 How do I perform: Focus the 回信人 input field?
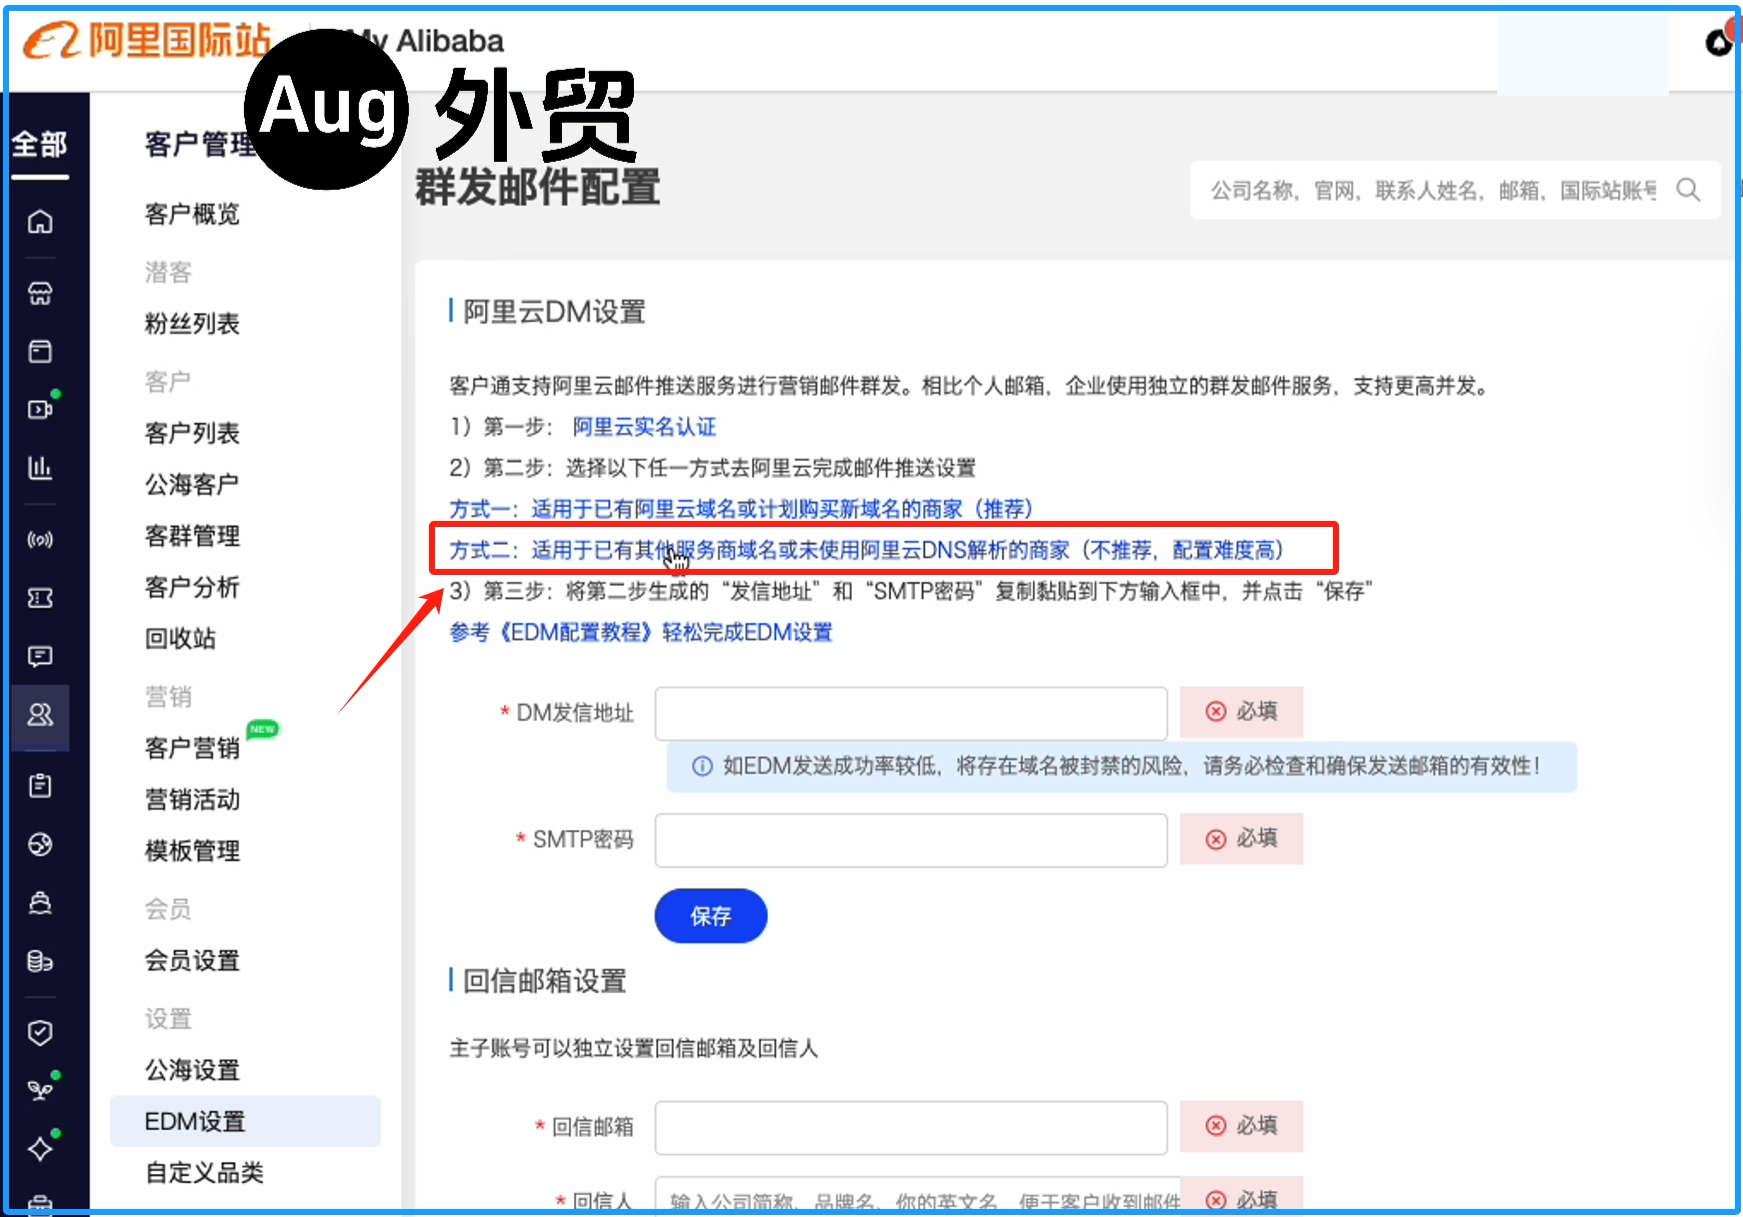tap(918, 1195)
